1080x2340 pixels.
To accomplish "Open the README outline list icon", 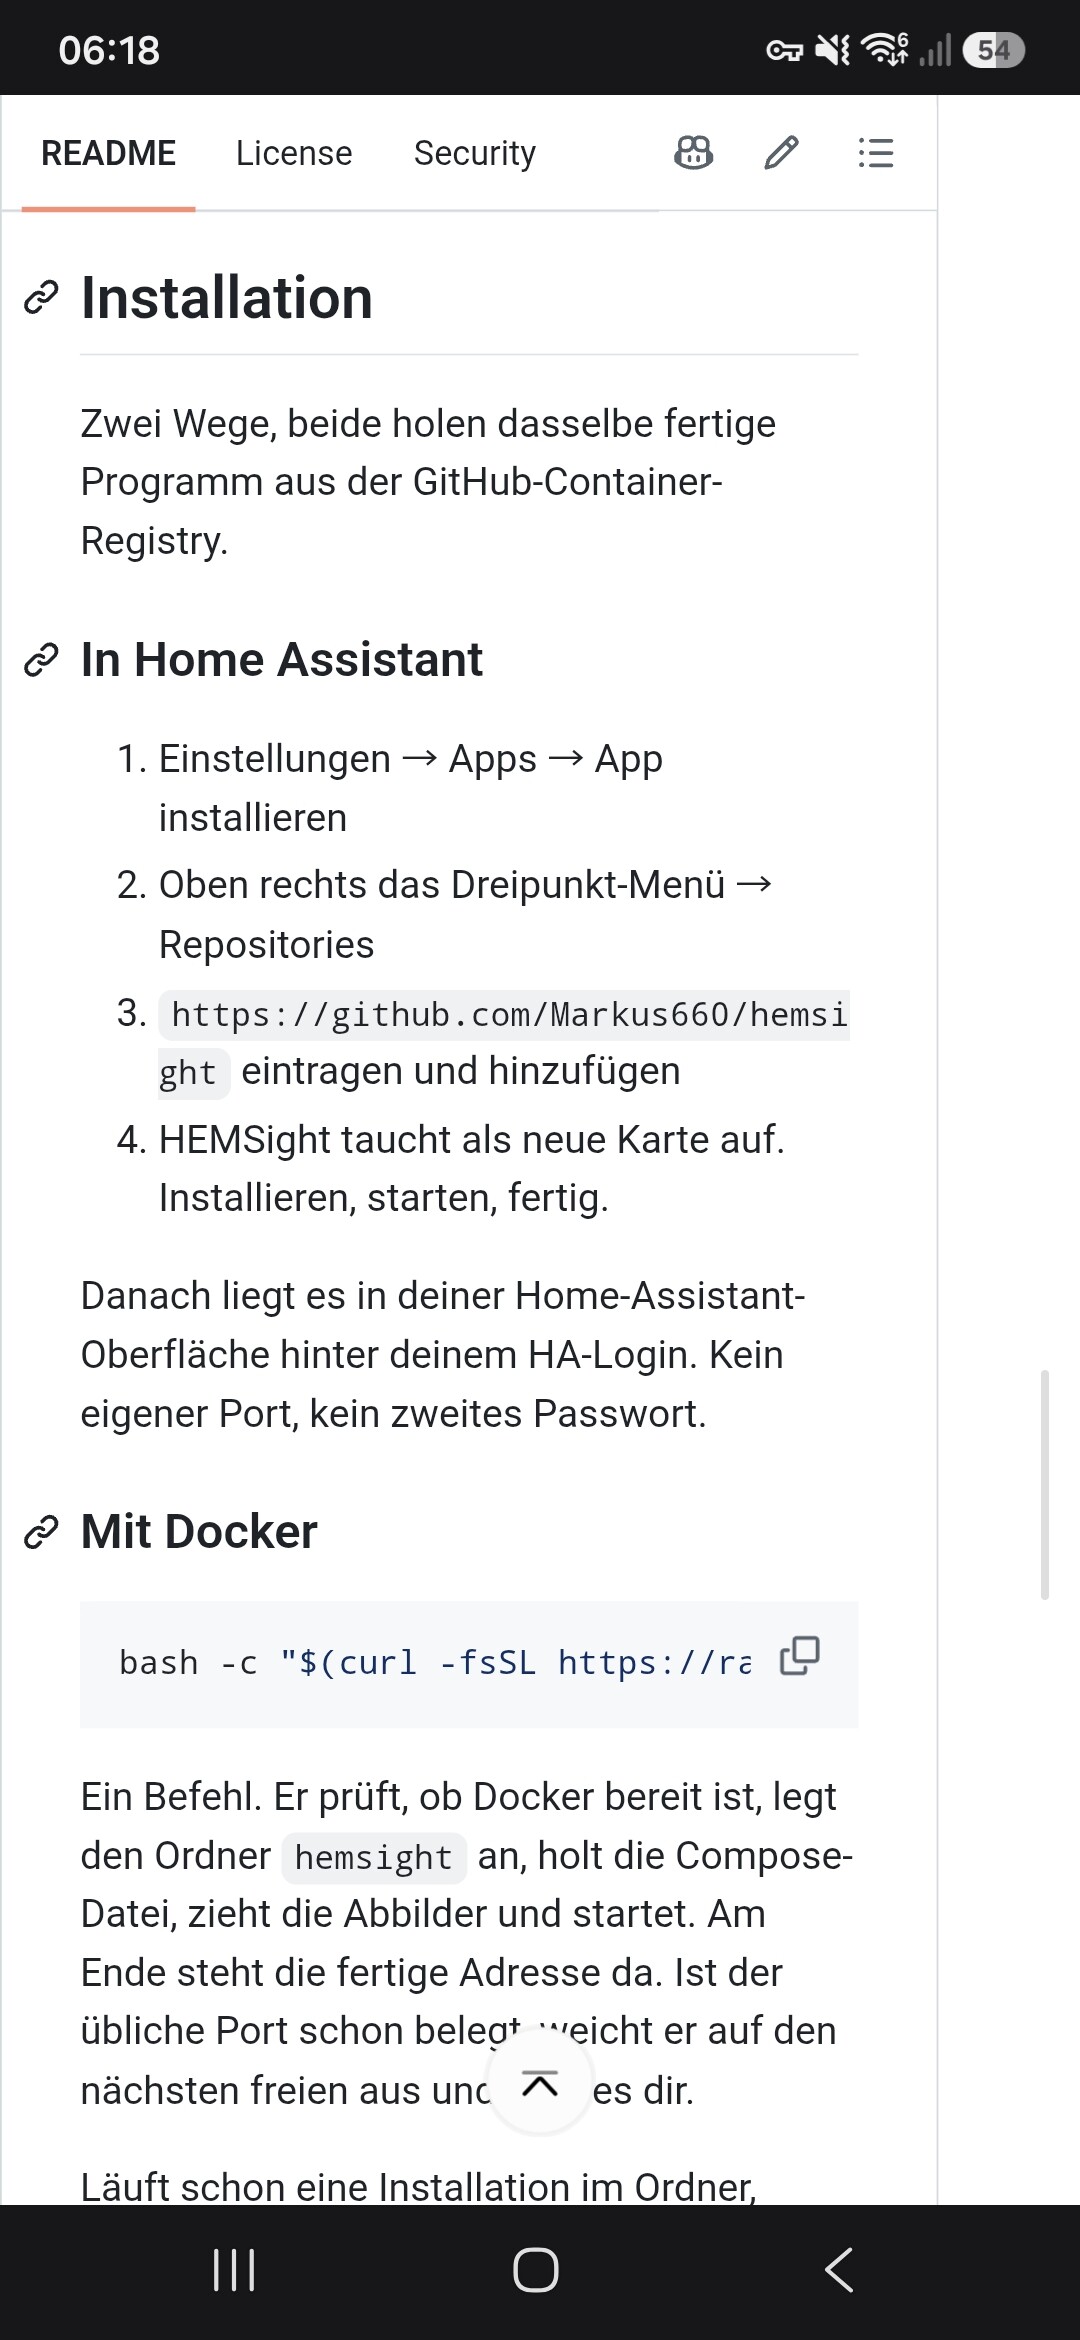I will tap(875, 153).
